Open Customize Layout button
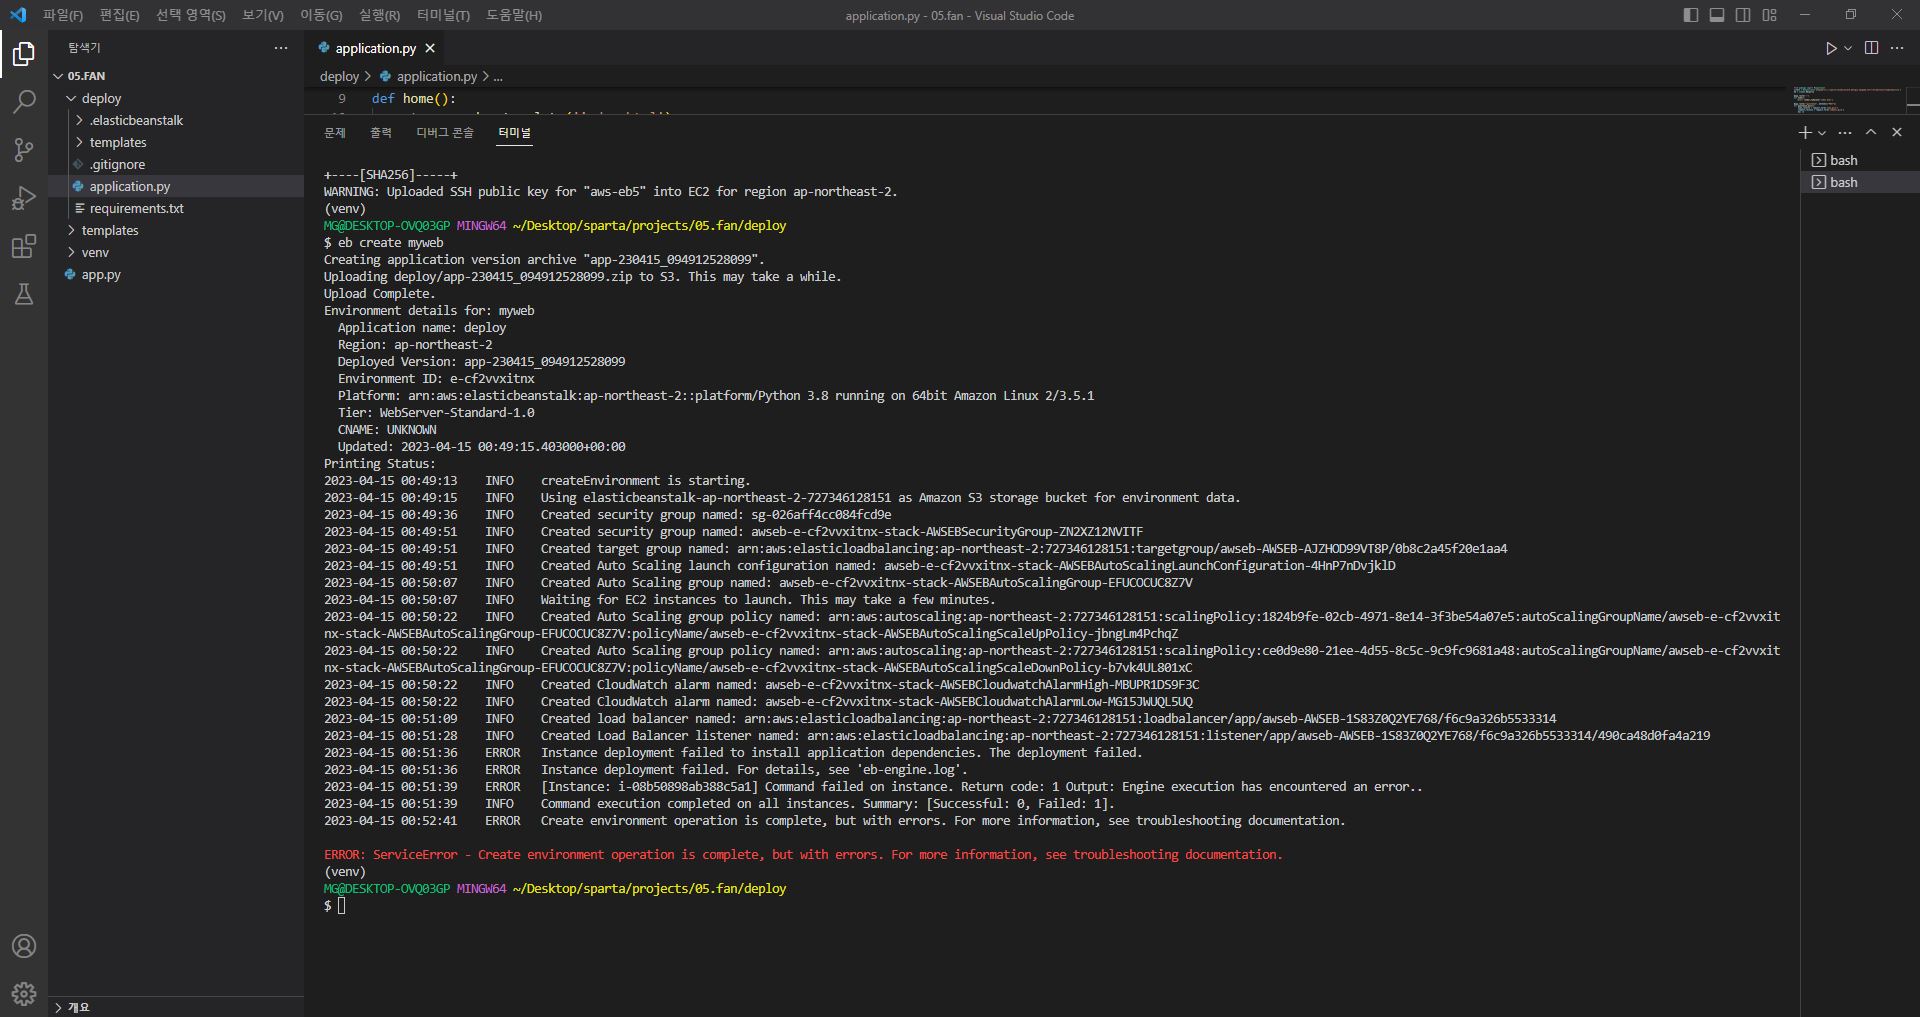The height and width of the screenshot is (1017, 1920). coord(1769,15)
